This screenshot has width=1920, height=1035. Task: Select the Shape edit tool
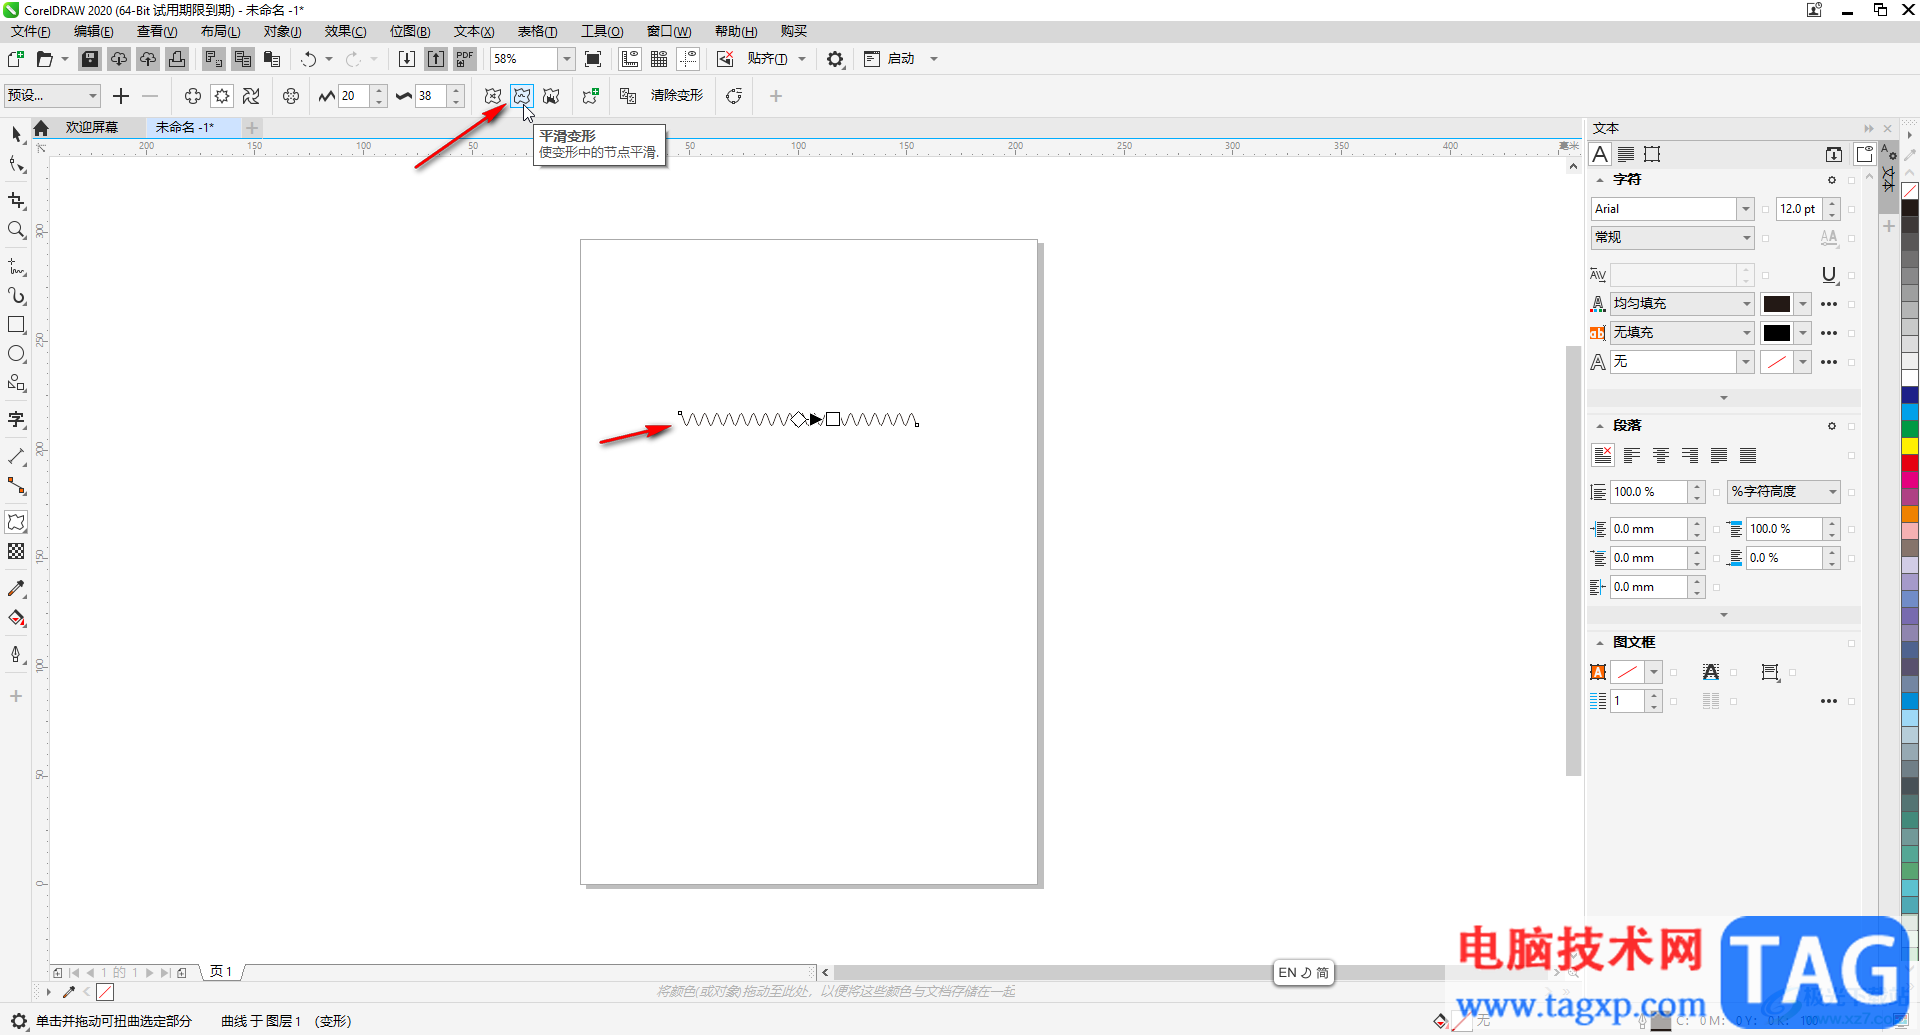16,164
